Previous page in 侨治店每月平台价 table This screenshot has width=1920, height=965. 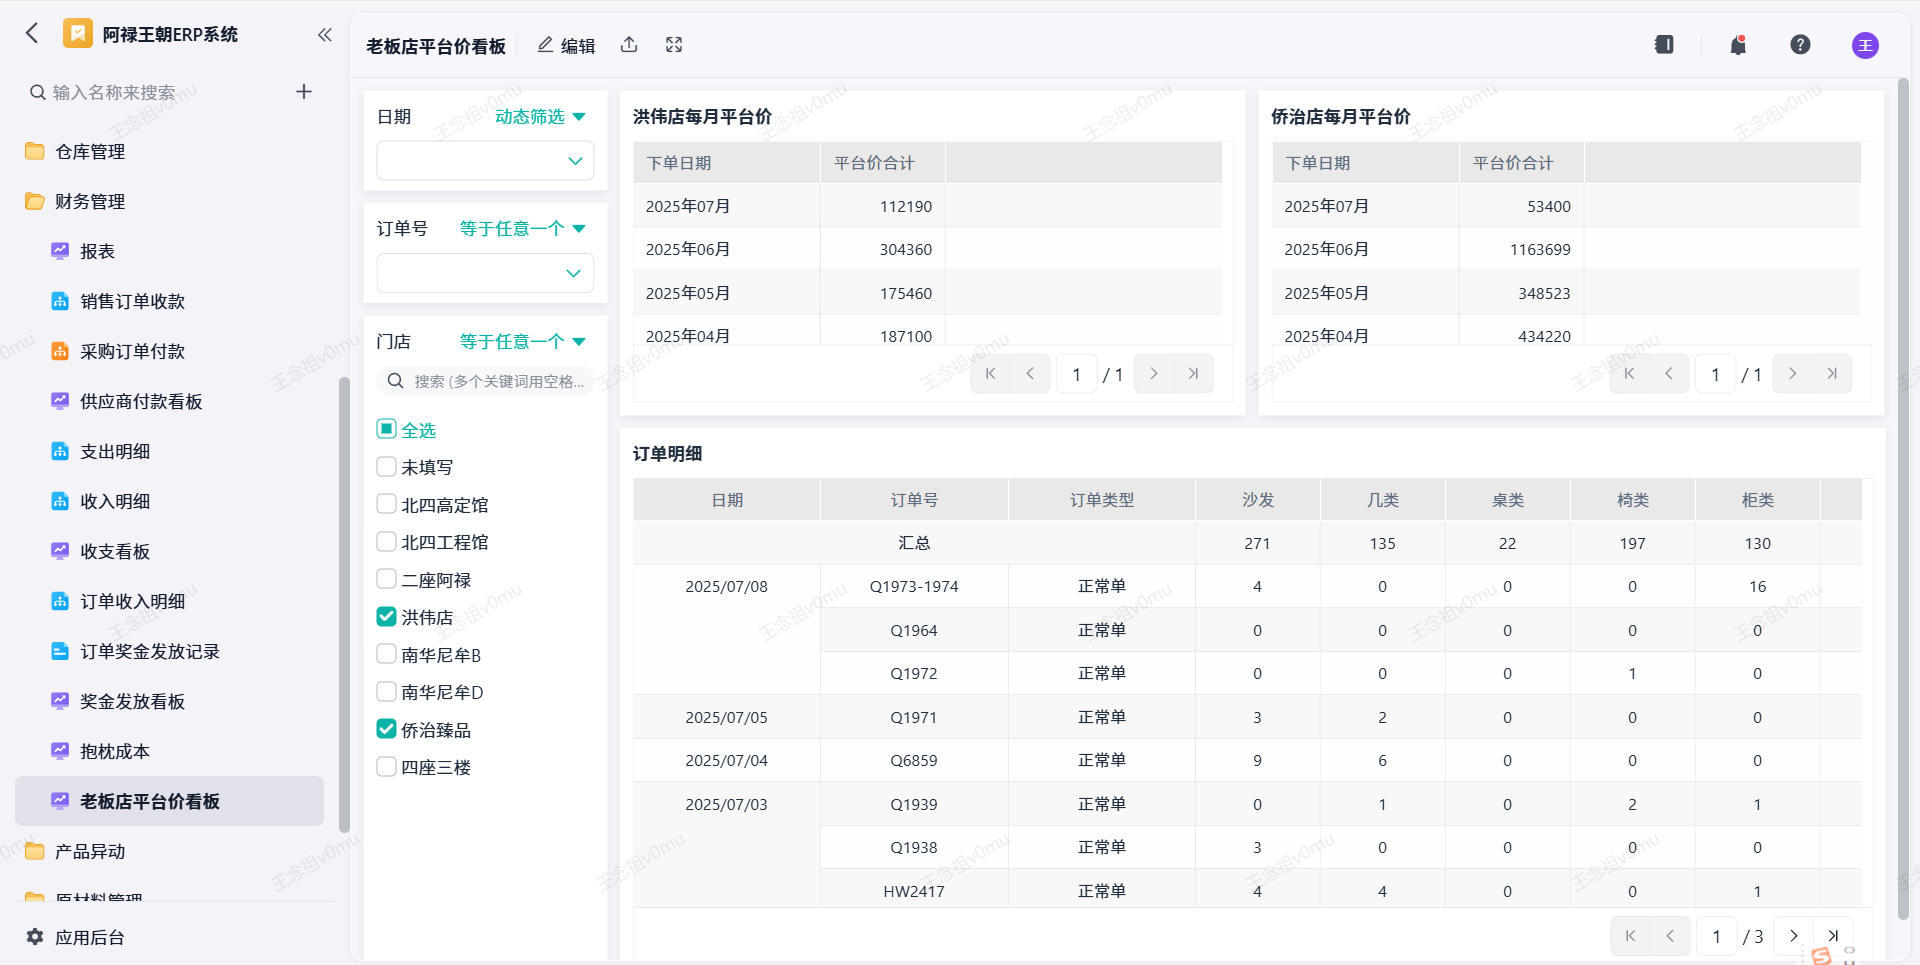point(1669,374)
